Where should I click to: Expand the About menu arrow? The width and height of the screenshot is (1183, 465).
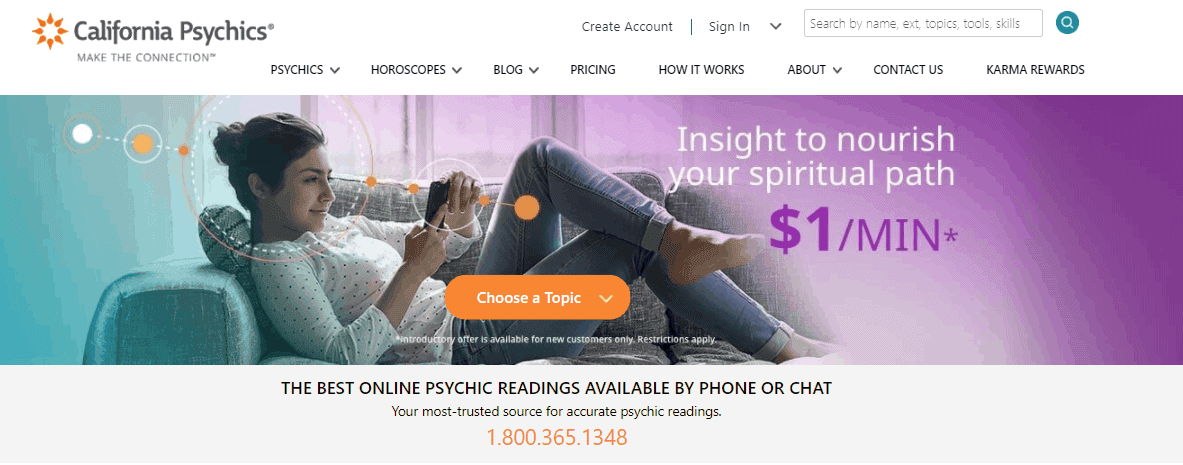(x=837, y=70)
